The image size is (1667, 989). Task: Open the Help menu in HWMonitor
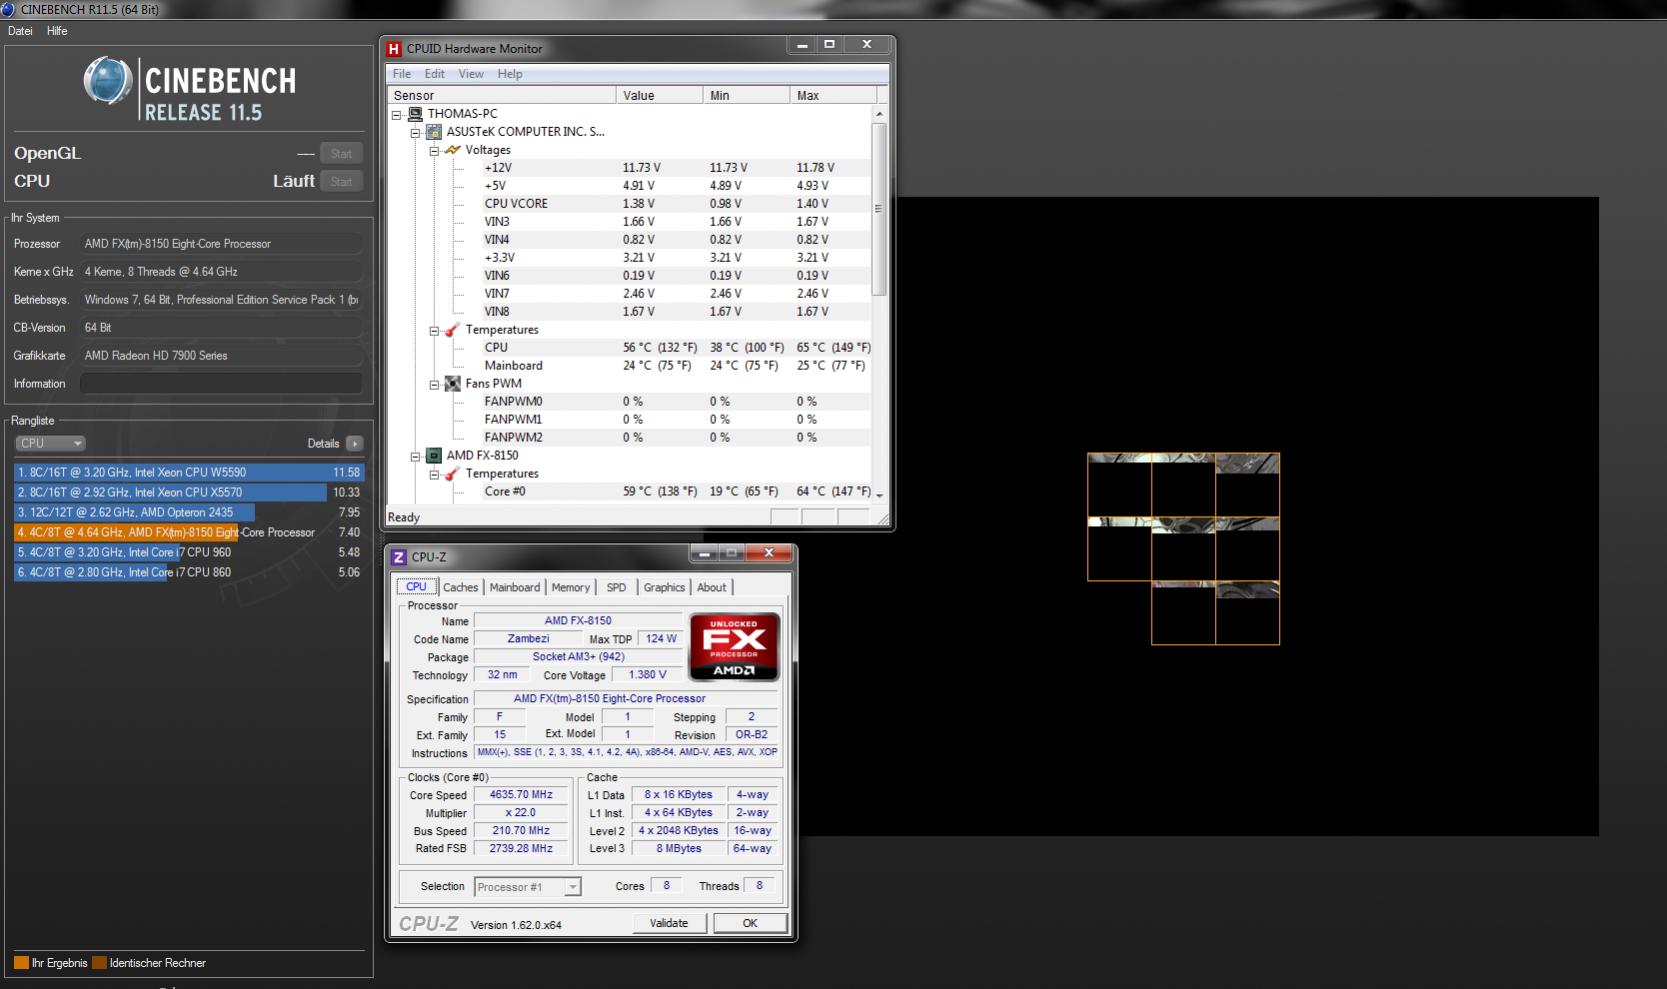point(510,74)
